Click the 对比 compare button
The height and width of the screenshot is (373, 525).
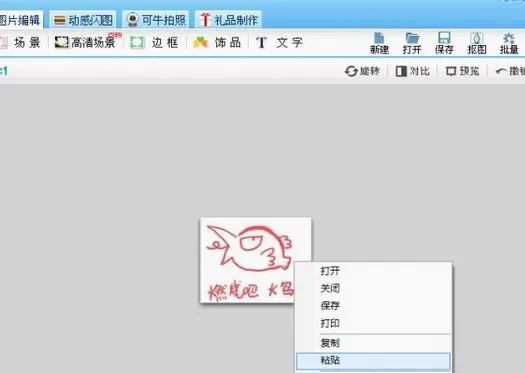coord(412,71)
